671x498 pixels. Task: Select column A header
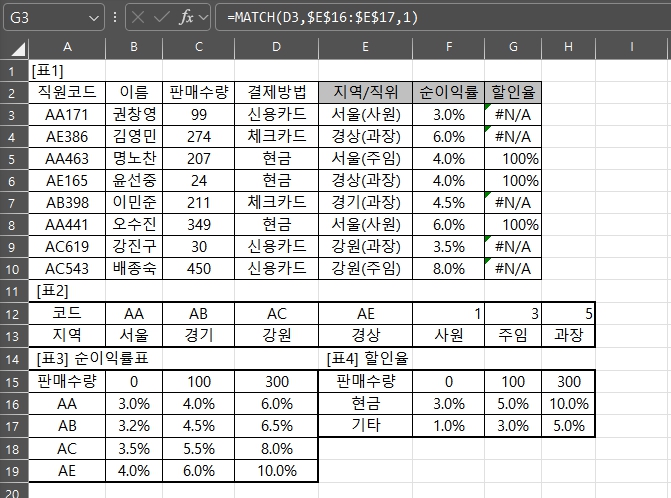(x=67, y=47)
